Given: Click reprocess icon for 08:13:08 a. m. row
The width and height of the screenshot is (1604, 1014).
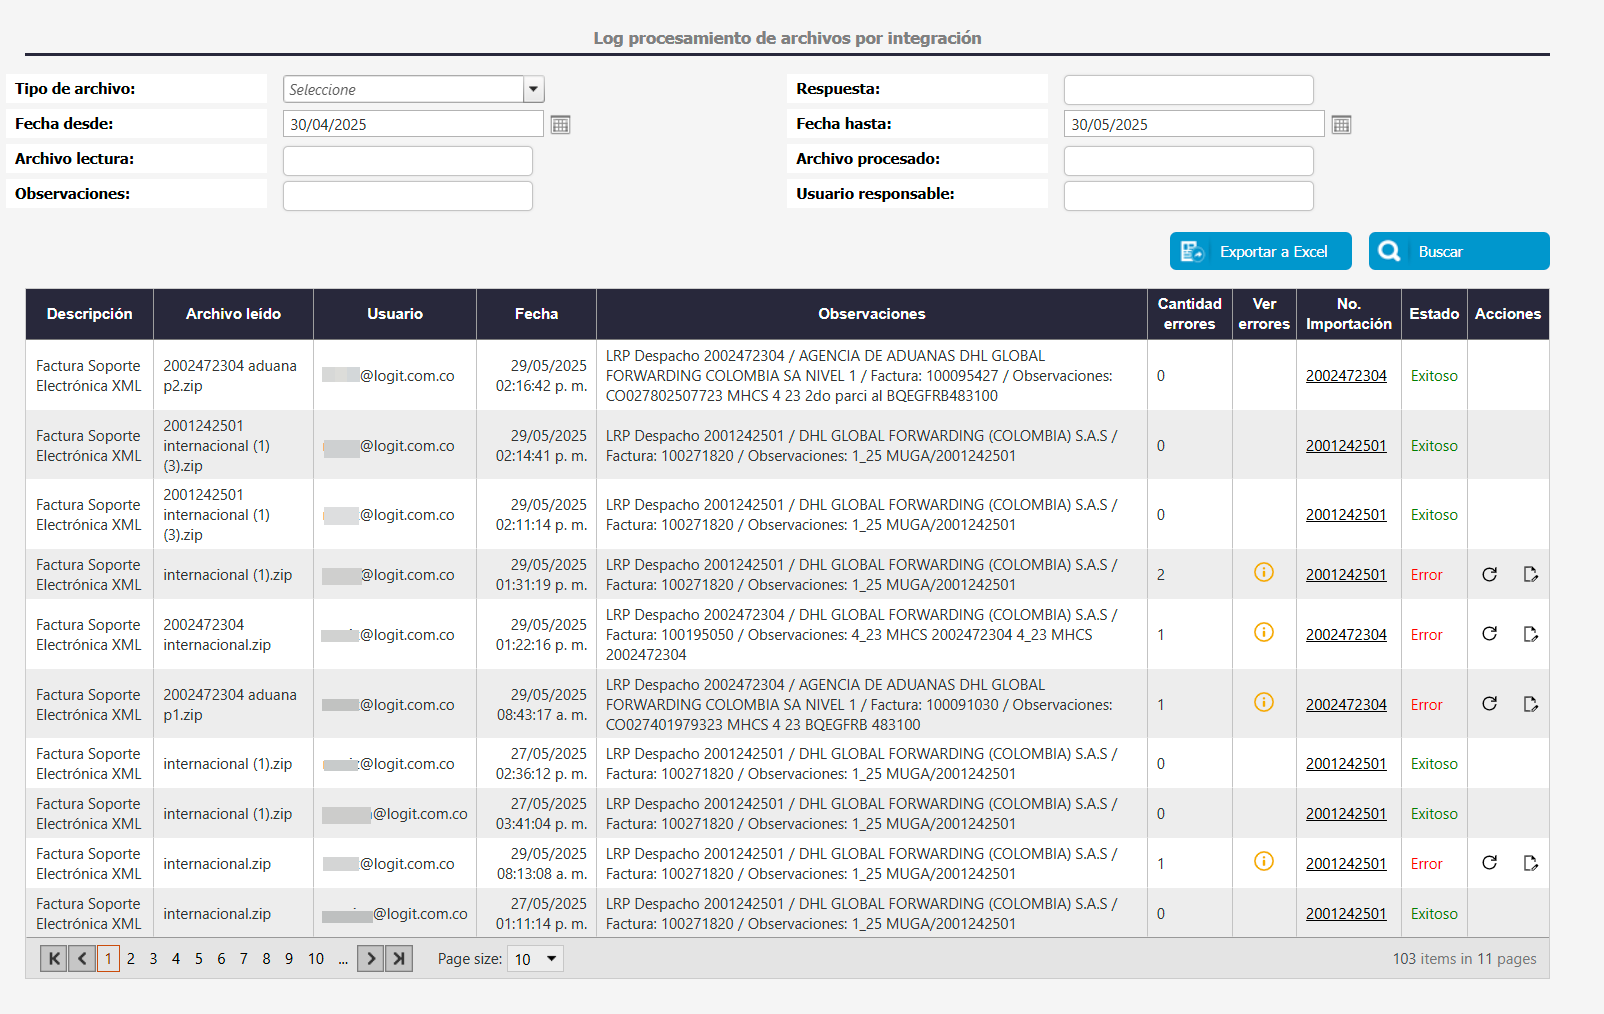Looking at the screenshot, I should (1489, 863).
